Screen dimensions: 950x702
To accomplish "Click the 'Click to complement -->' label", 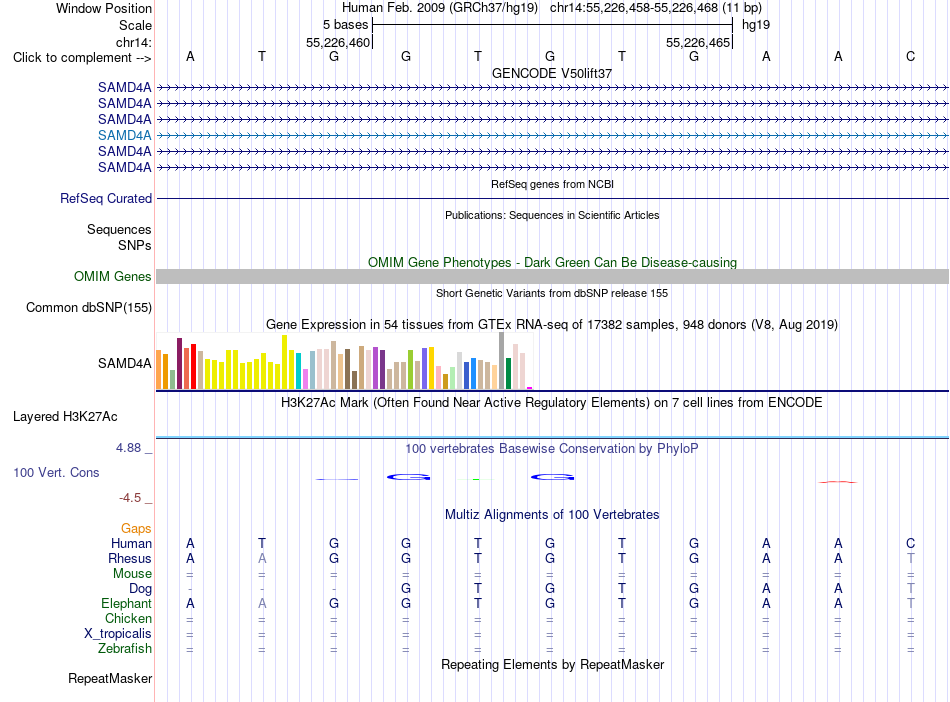I will pyautogui.click(x=82, y=58).
